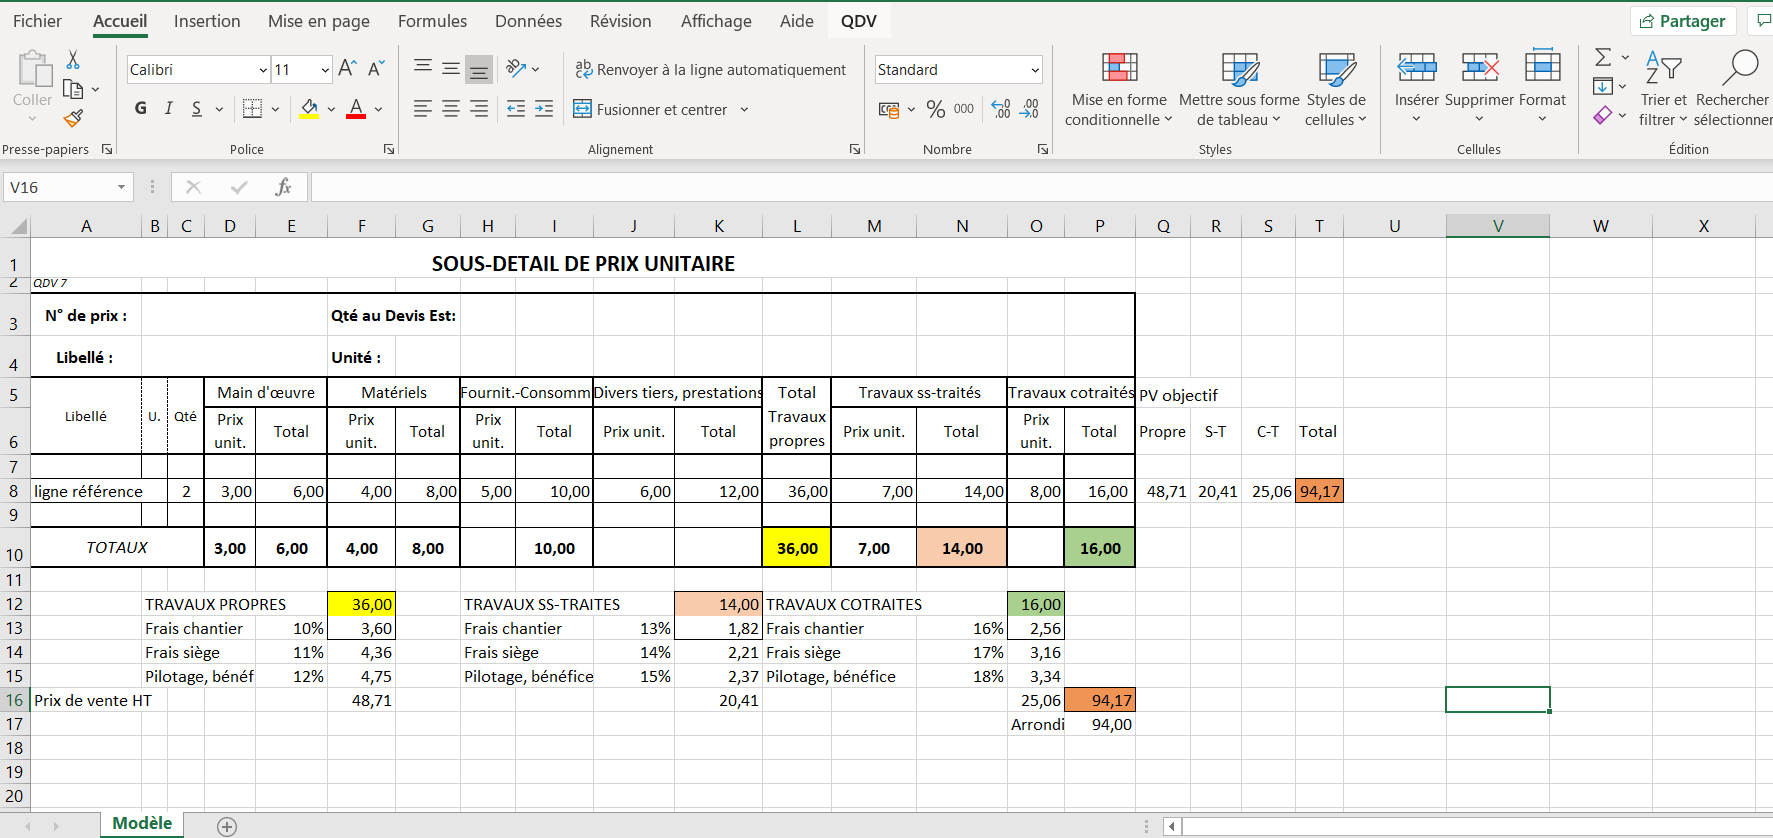
Task: Switch to the Insertion tab
Action: (207, 21)
